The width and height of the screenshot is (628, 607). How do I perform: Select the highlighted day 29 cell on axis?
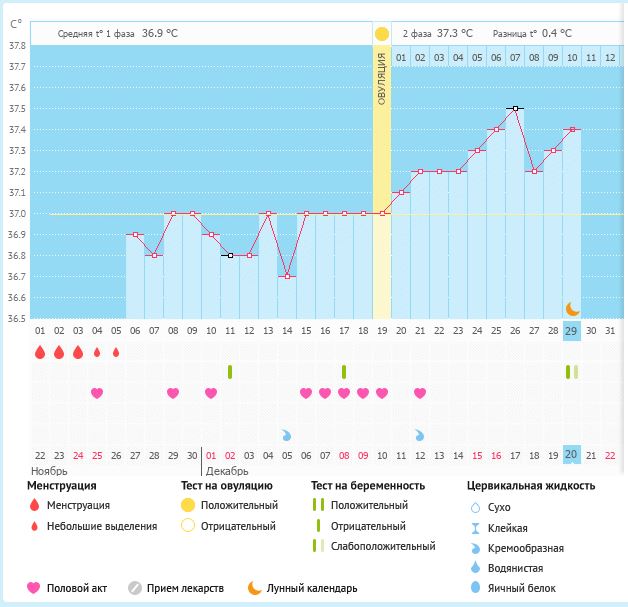pos(572,331)
